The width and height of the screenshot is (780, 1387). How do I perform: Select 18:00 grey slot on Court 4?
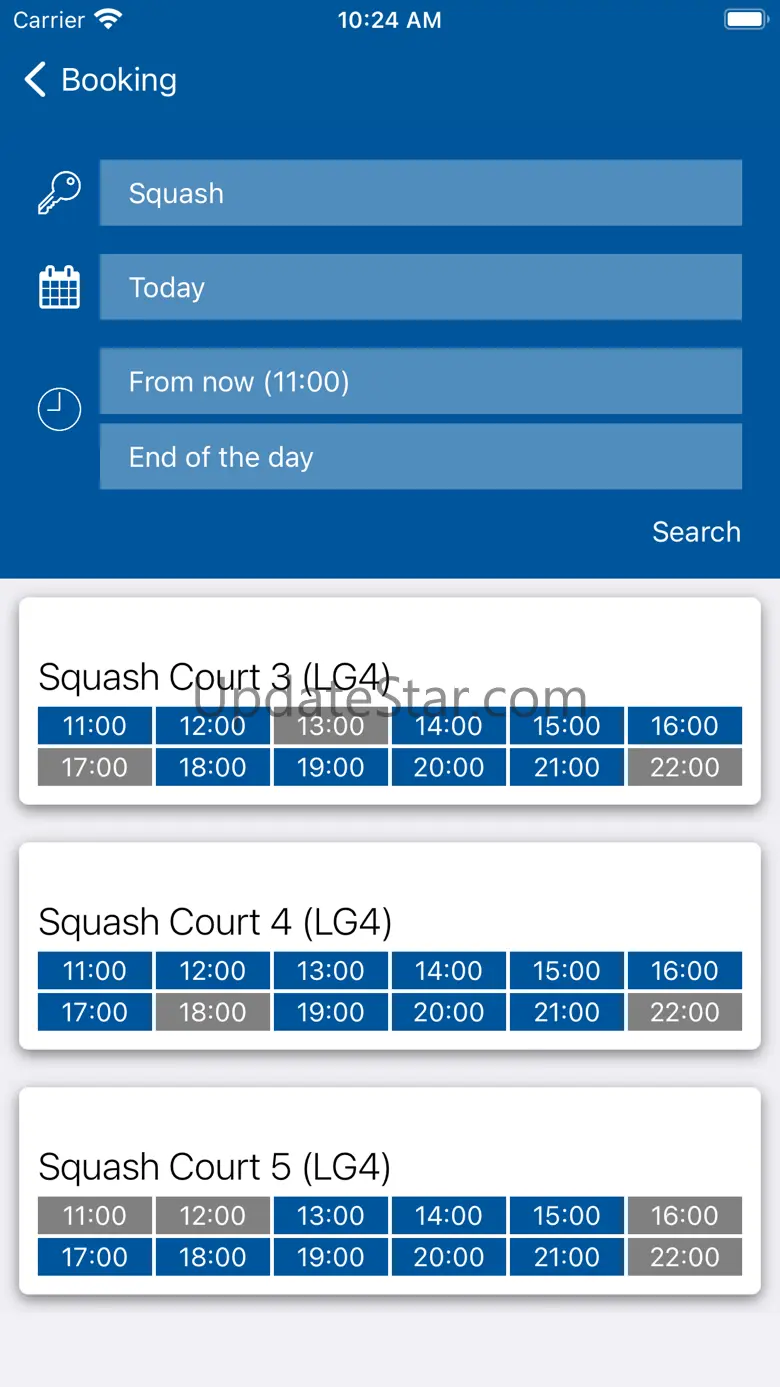tap(213, 1012)
